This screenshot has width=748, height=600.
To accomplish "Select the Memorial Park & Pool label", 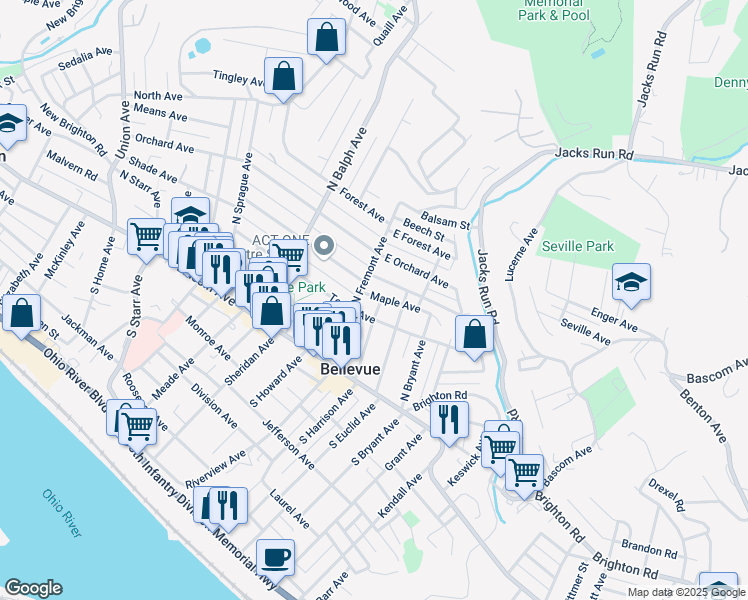I will point(554,10).
